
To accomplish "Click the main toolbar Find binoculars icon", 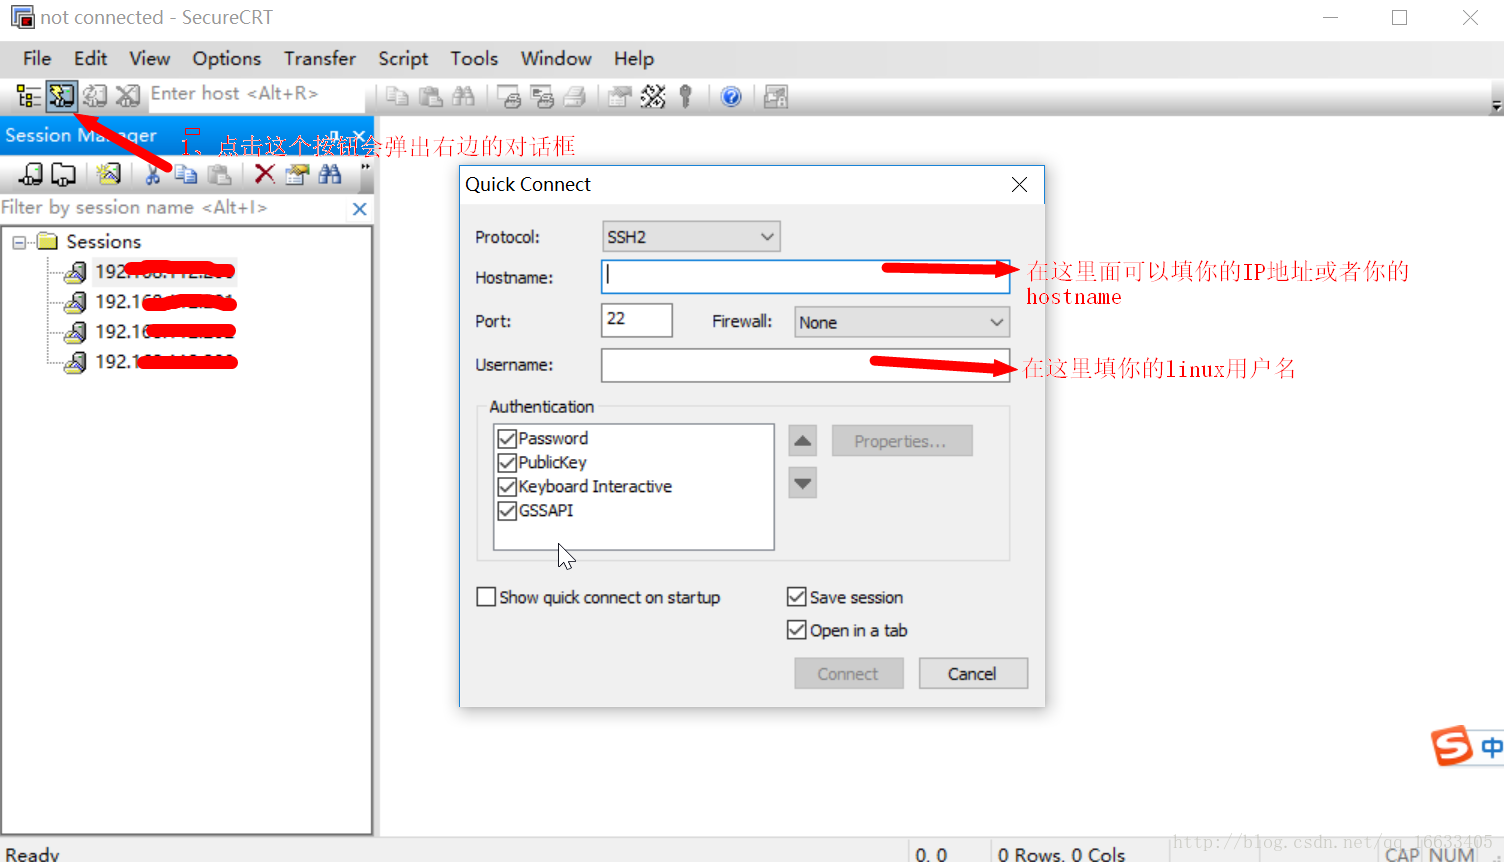I will pyautogui.click(x=463, y=96).
